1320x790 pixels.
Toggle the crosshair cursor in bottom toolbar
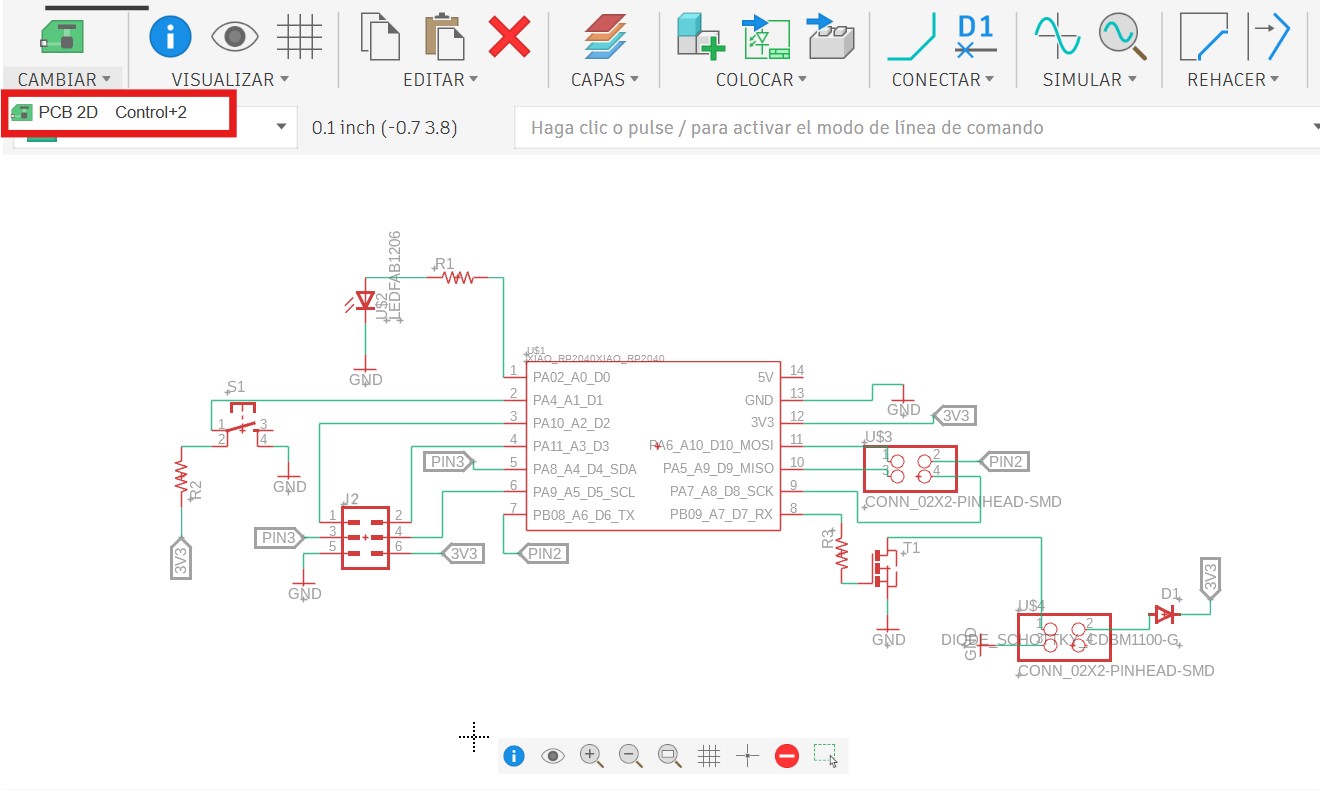(x=747, y=756)
